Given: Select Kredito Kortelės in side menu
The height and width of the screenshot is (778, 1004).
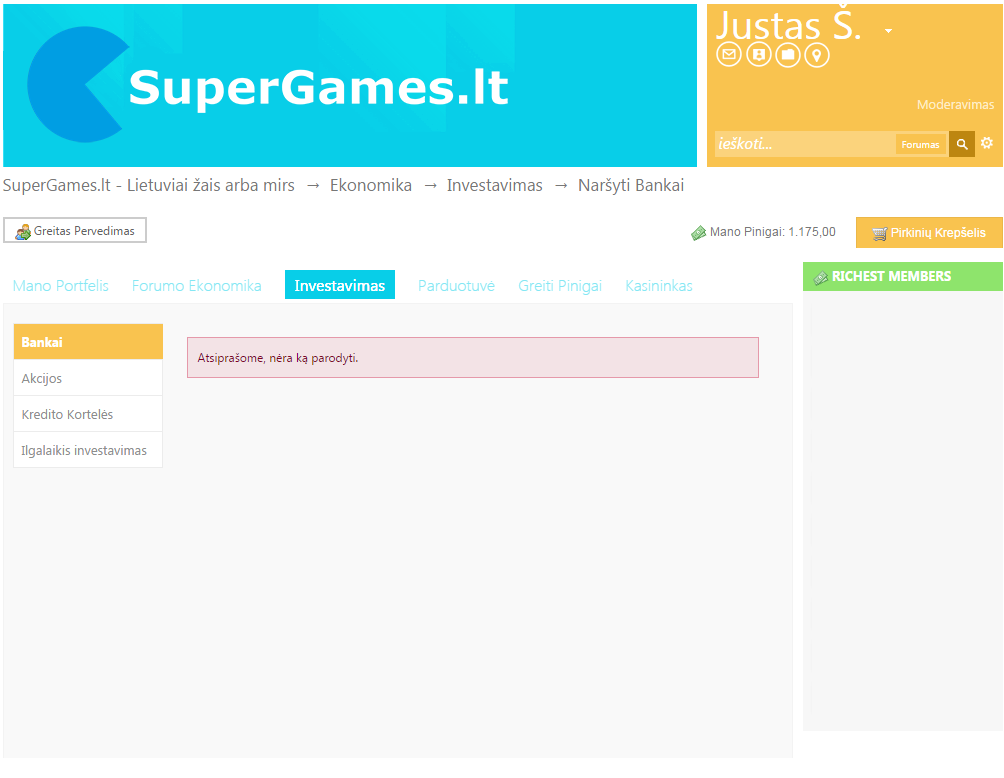Looking at the screenshot, I should coord(88,414).
